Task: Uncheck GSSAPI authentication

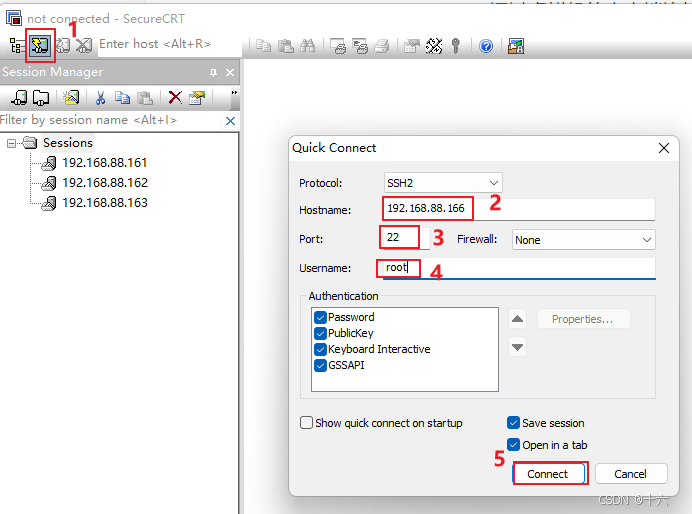Action: pyautogui.click(x=320, y=365)
